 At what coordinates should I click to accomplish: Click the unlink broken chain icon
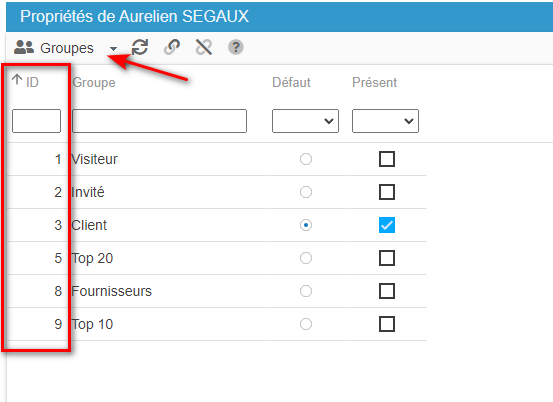[204, 47]
